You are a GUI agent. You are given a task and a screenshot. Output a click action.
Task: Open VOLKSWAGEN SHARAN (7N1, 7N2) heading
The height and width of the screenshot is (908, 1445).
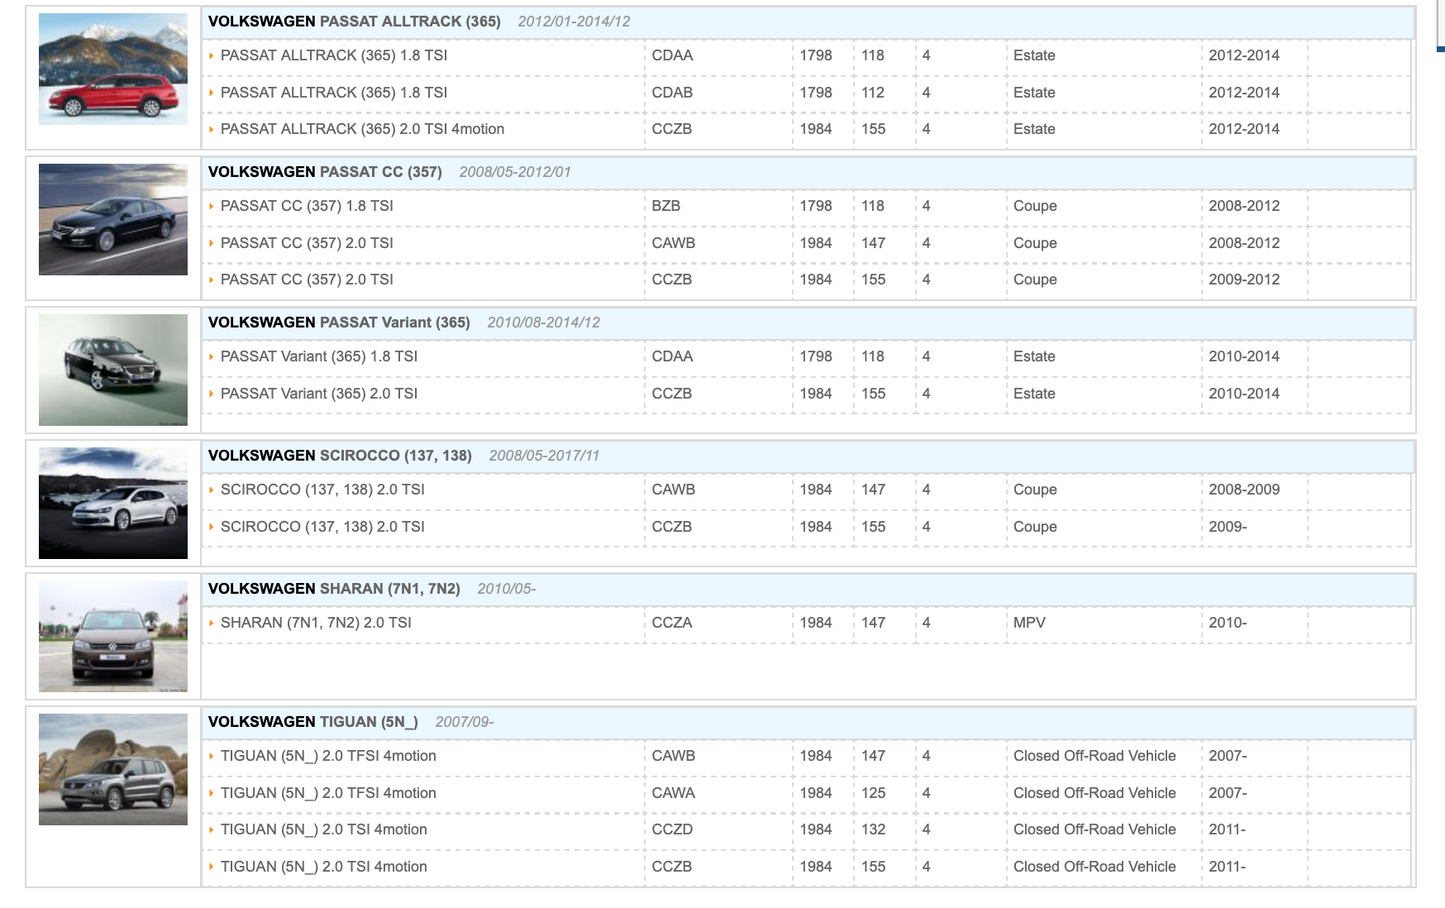(x=334, y=589)
